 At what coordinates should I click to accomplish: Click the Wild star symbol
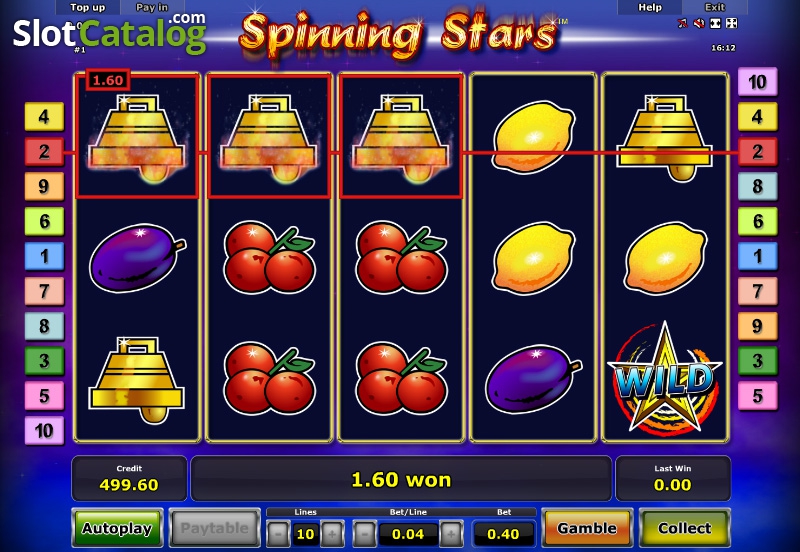click(665, 379)
